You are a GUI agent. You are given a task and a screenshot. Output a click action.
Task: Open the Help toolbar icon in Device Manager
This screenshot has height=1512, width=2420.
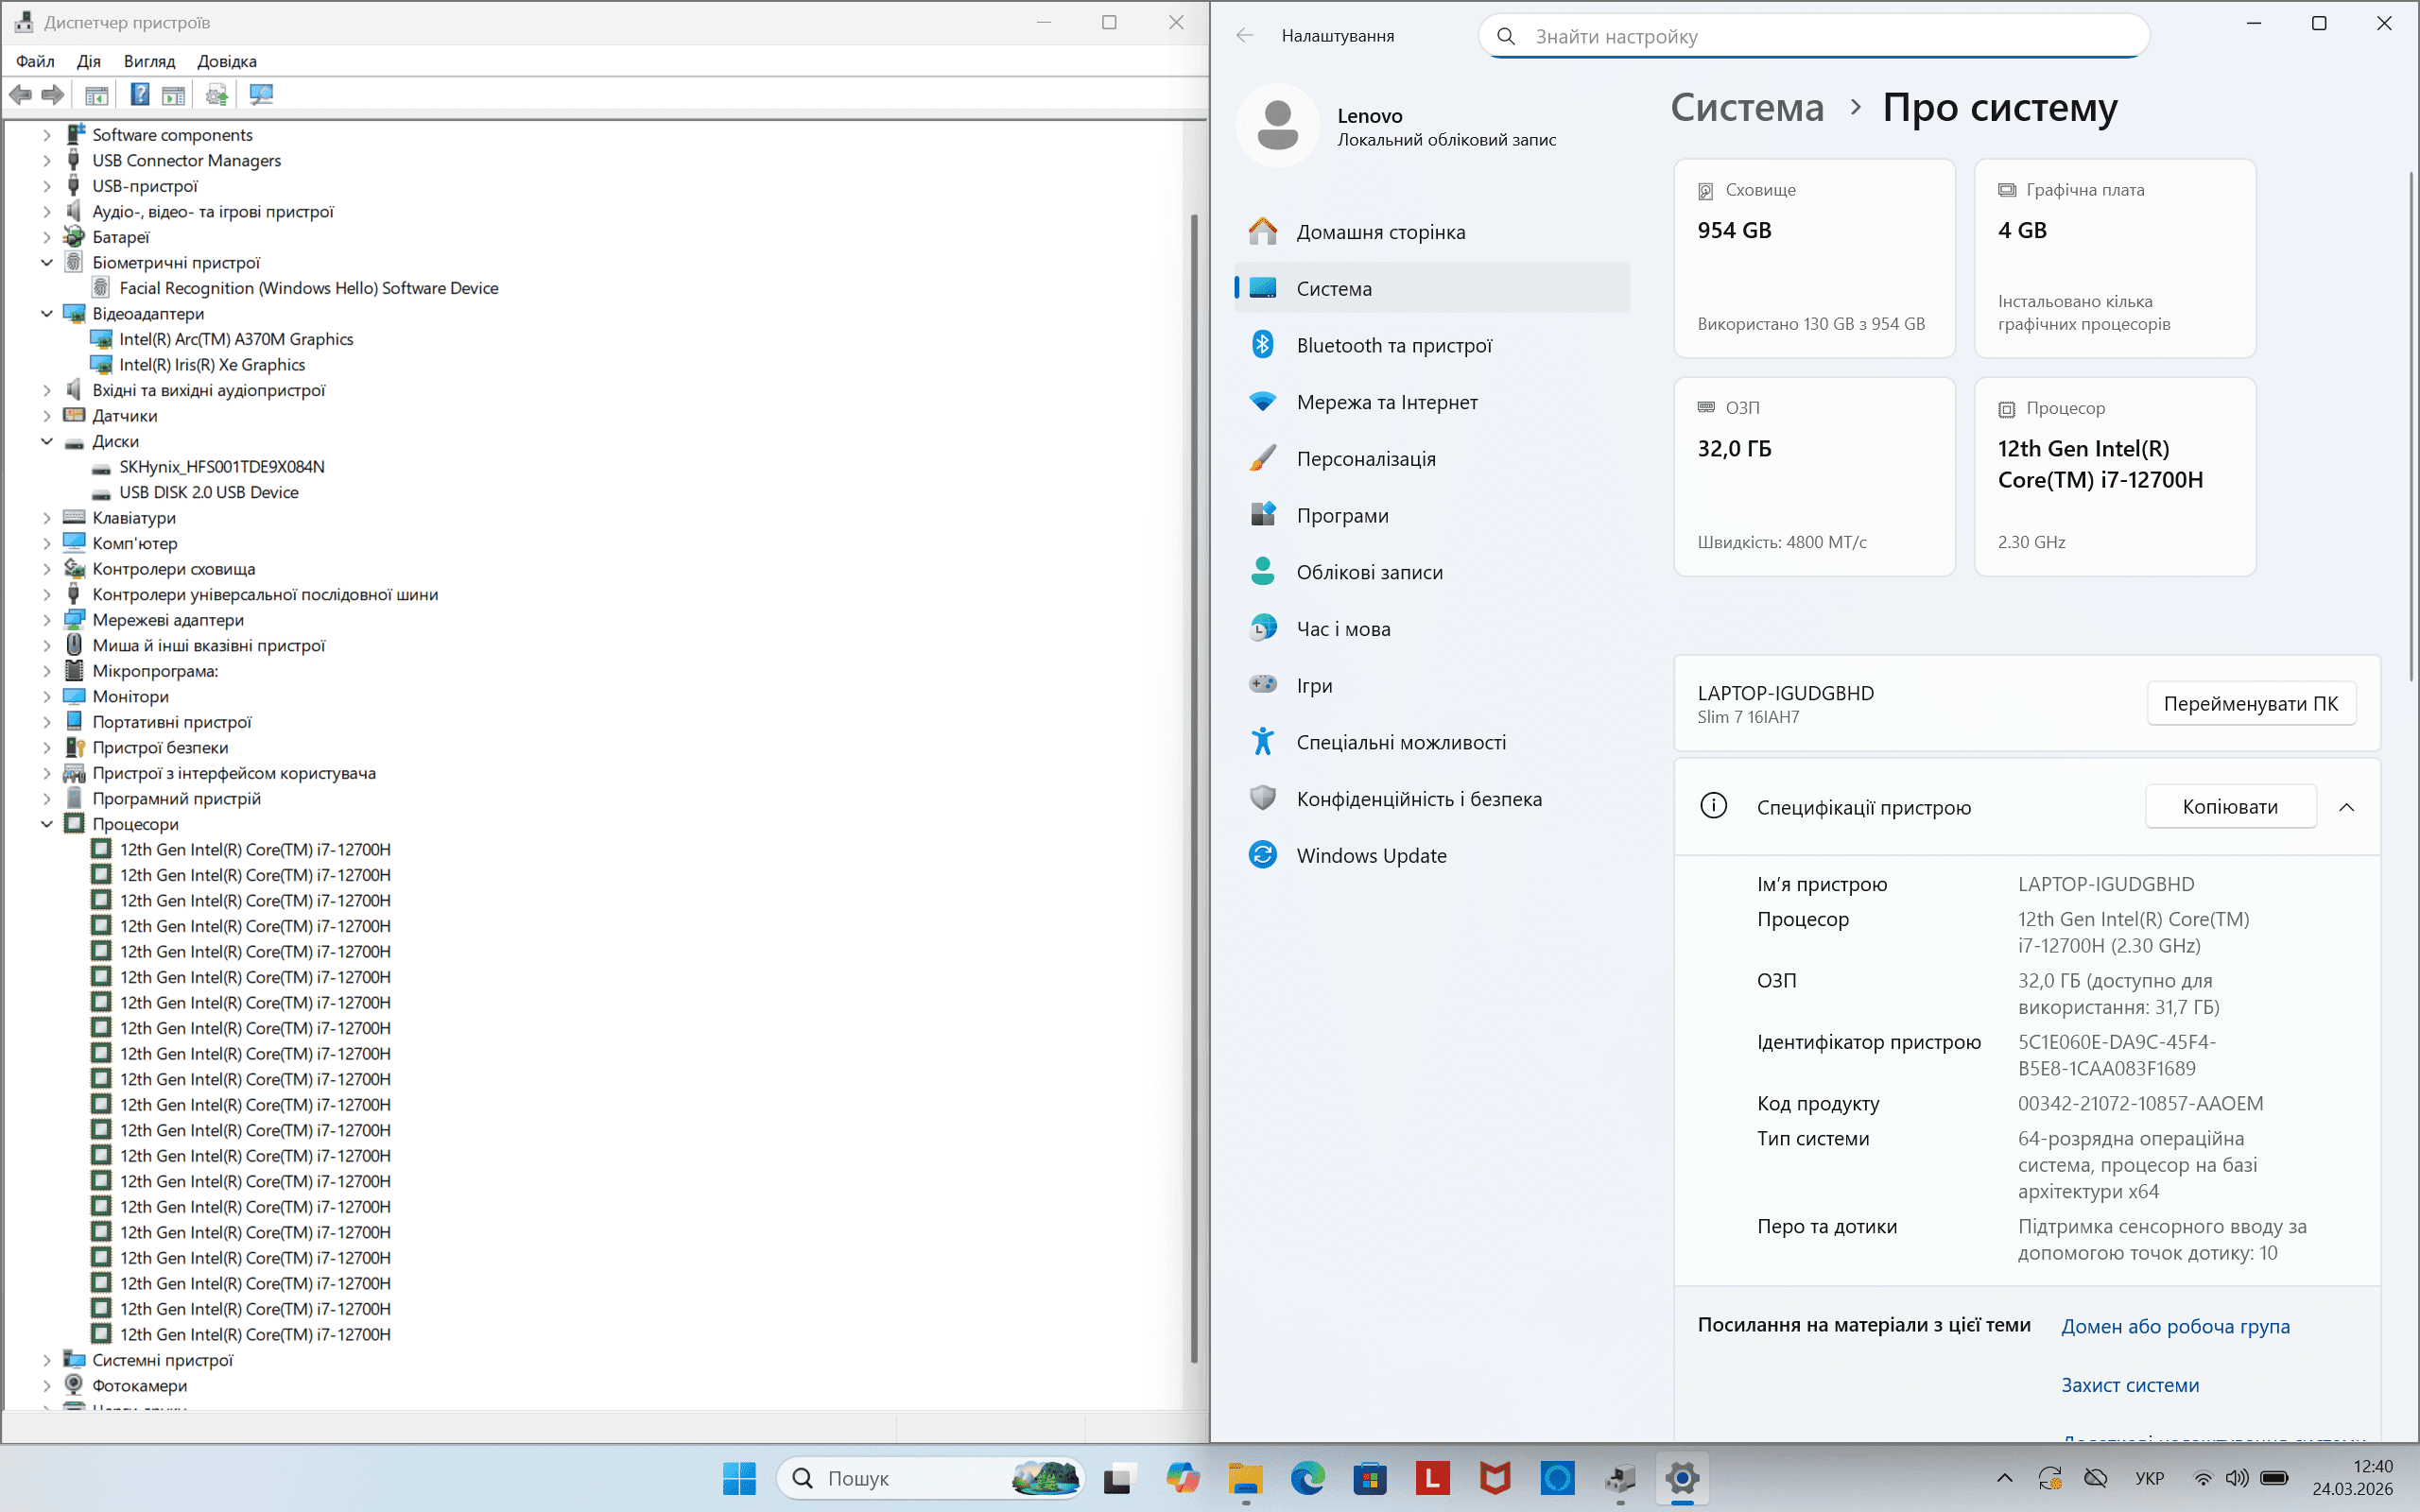pyautogui.click(x=140, y=95)
